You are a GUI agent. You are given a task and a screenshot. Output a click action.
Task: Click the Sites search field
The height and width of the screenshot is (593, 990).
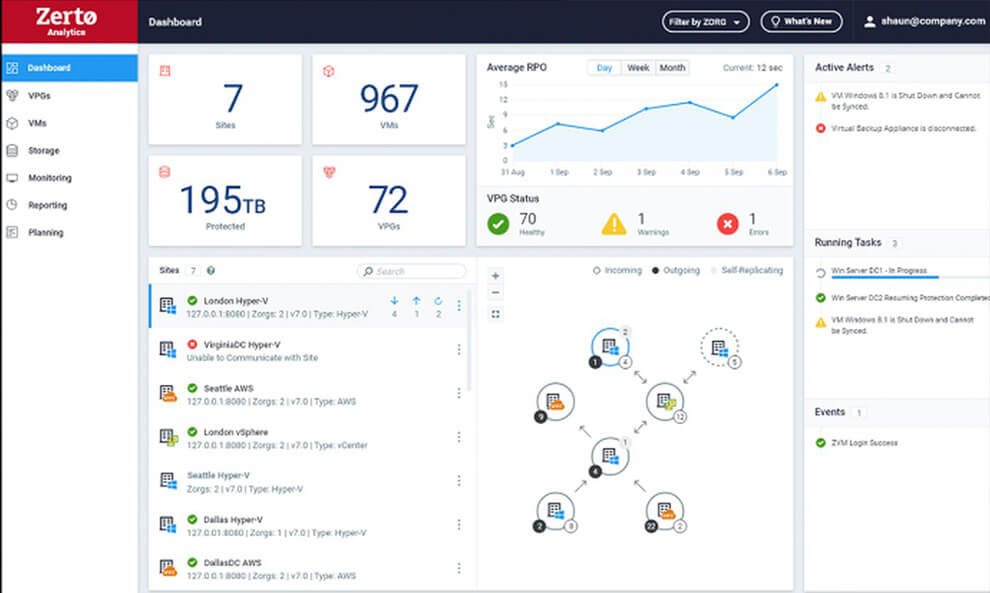point(410,270)
